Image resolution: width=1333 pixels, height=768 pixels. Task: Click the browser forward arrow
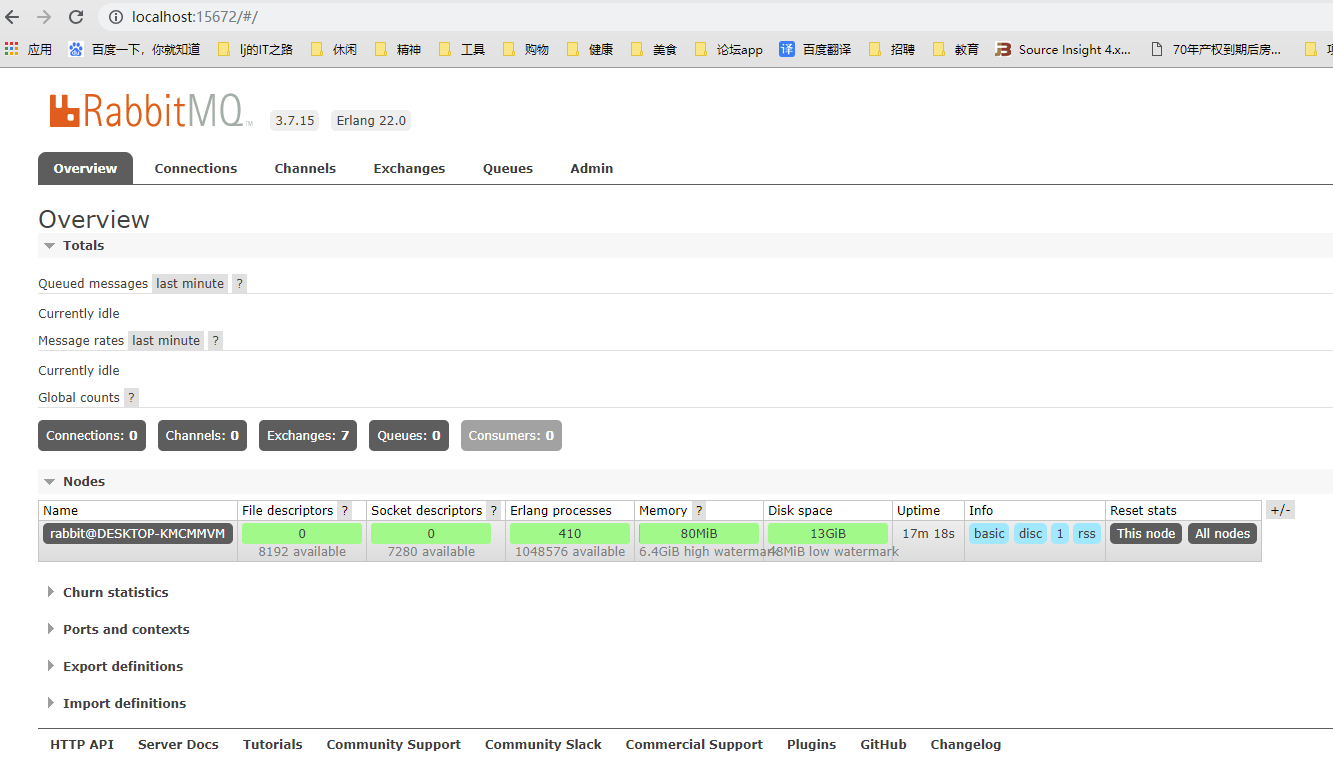tap(44, 17)
